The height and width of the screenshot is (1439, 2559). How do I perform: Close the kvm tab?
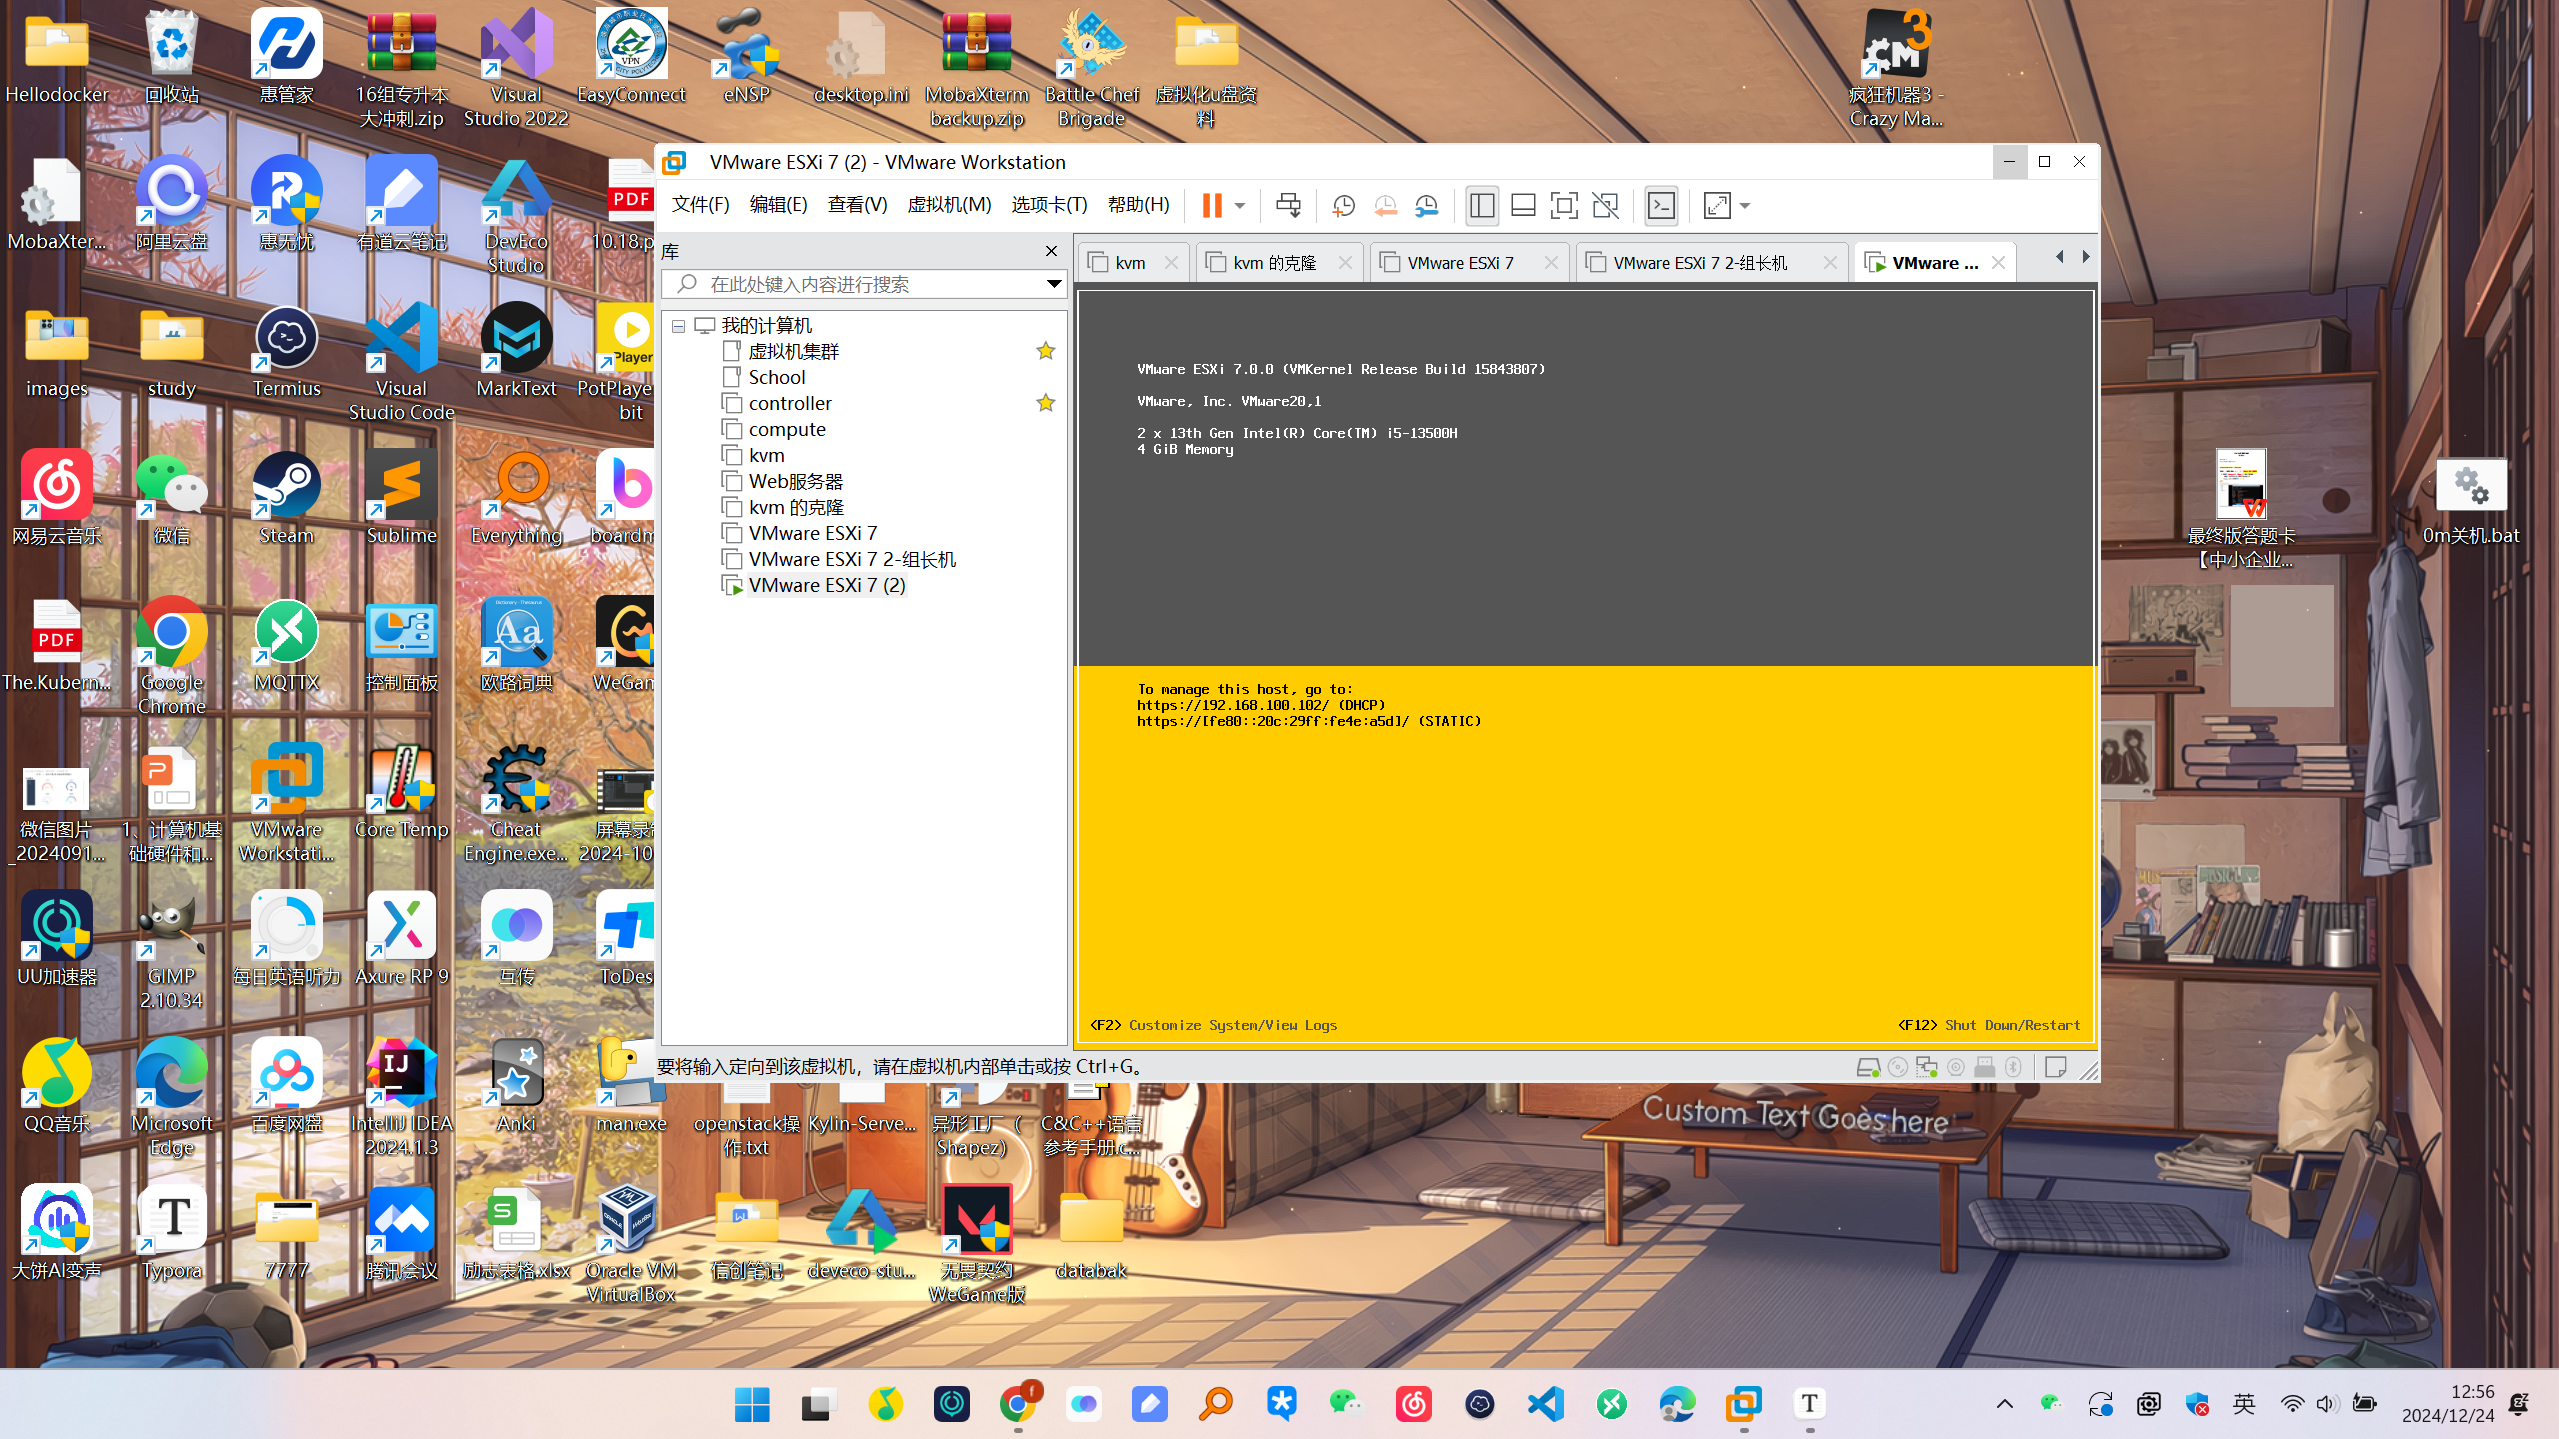coord(1171,262)
